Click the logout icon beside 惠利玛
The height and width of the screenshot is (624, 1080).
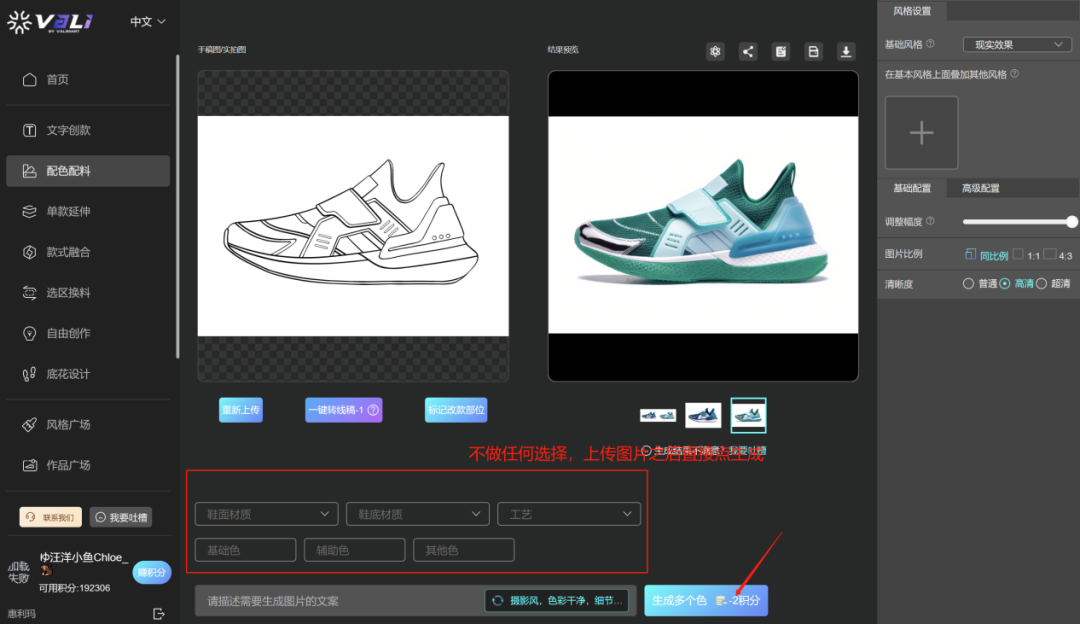pyautogui.click(x=158, y=613)
